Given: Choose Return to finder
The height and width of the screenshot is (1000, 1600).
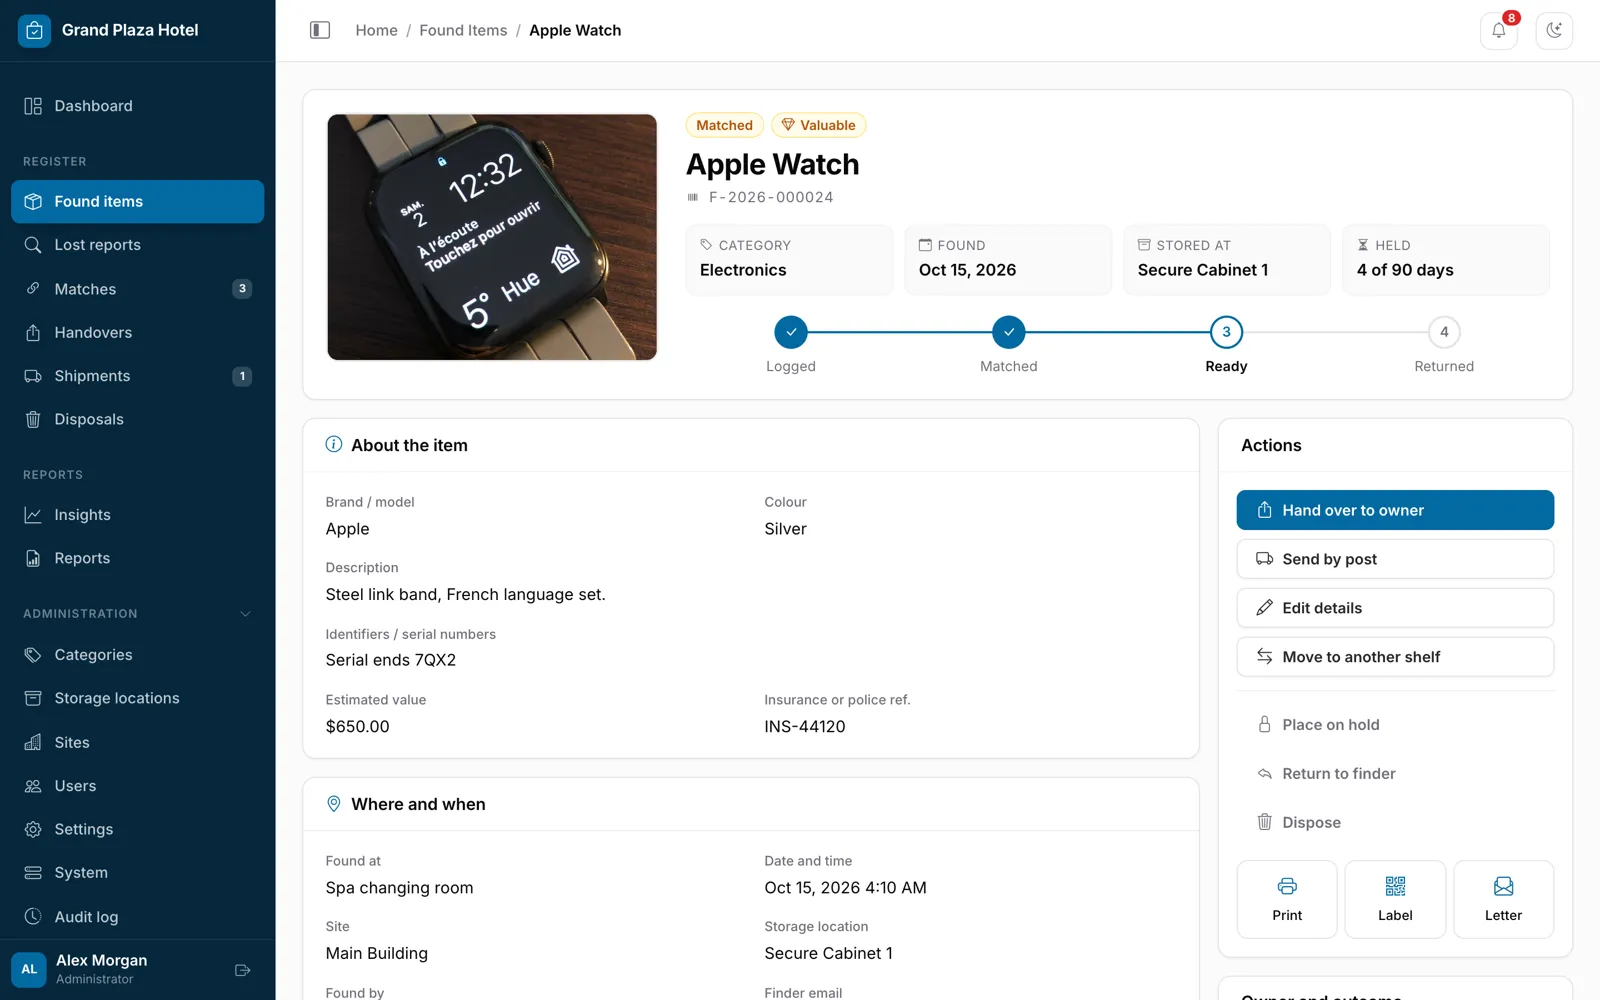Looking at the screenshot, I should 1395,774.
